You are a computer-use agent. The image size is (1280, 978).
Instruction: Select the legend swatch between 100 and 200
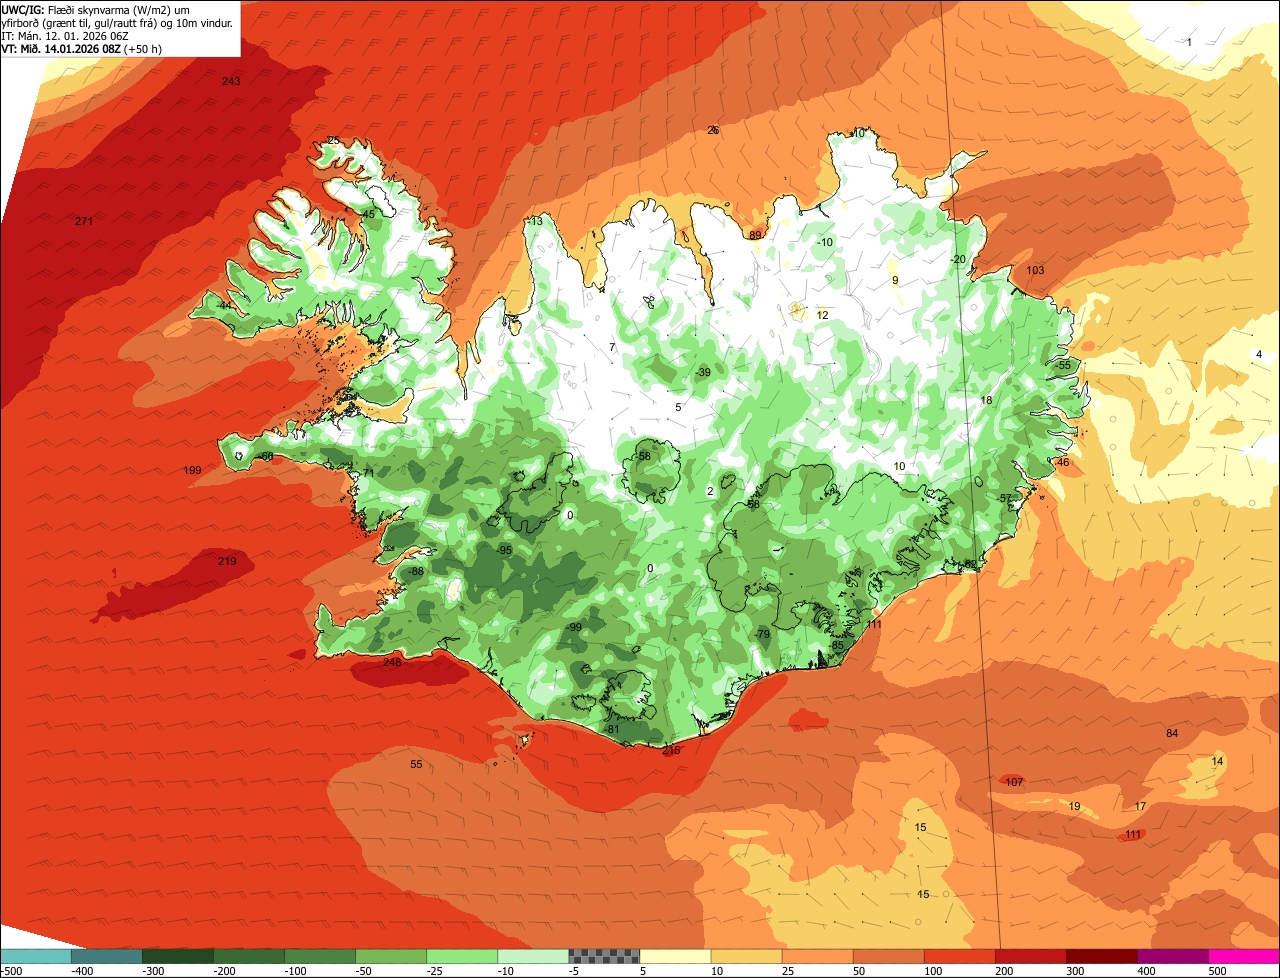960,956
